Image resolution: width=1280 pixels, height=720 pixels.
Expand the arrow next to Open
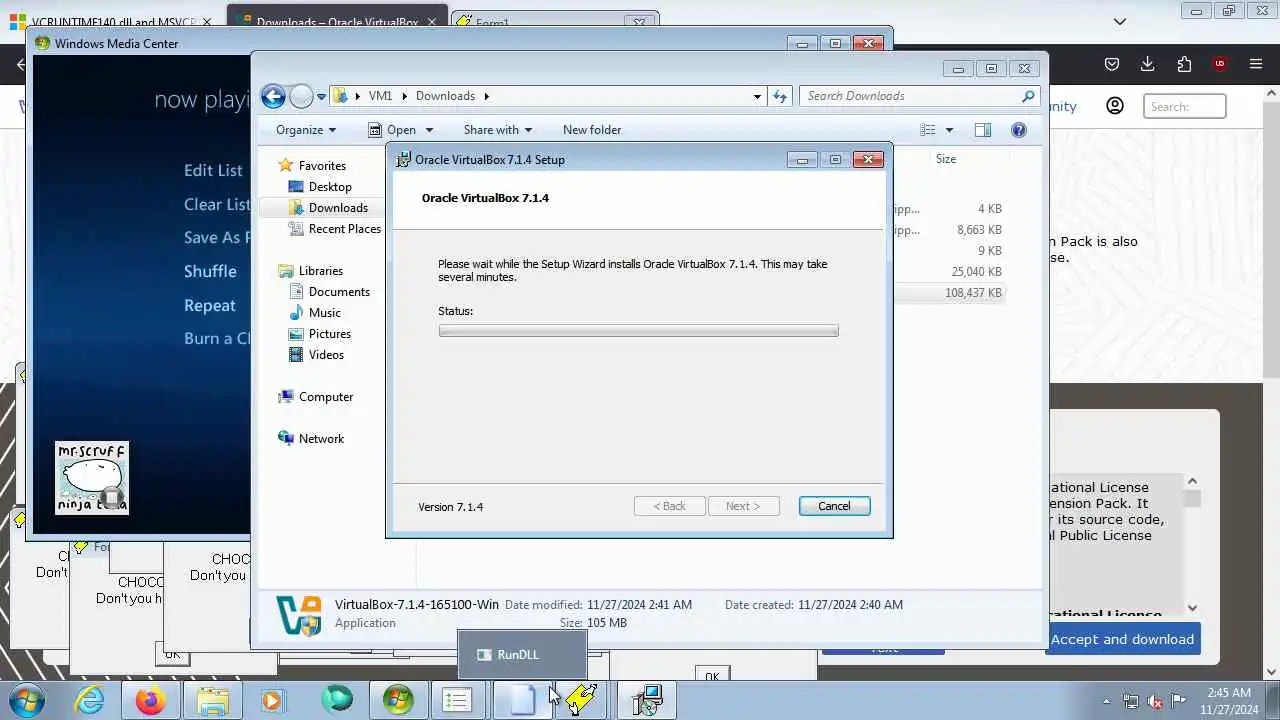point(429,130)
